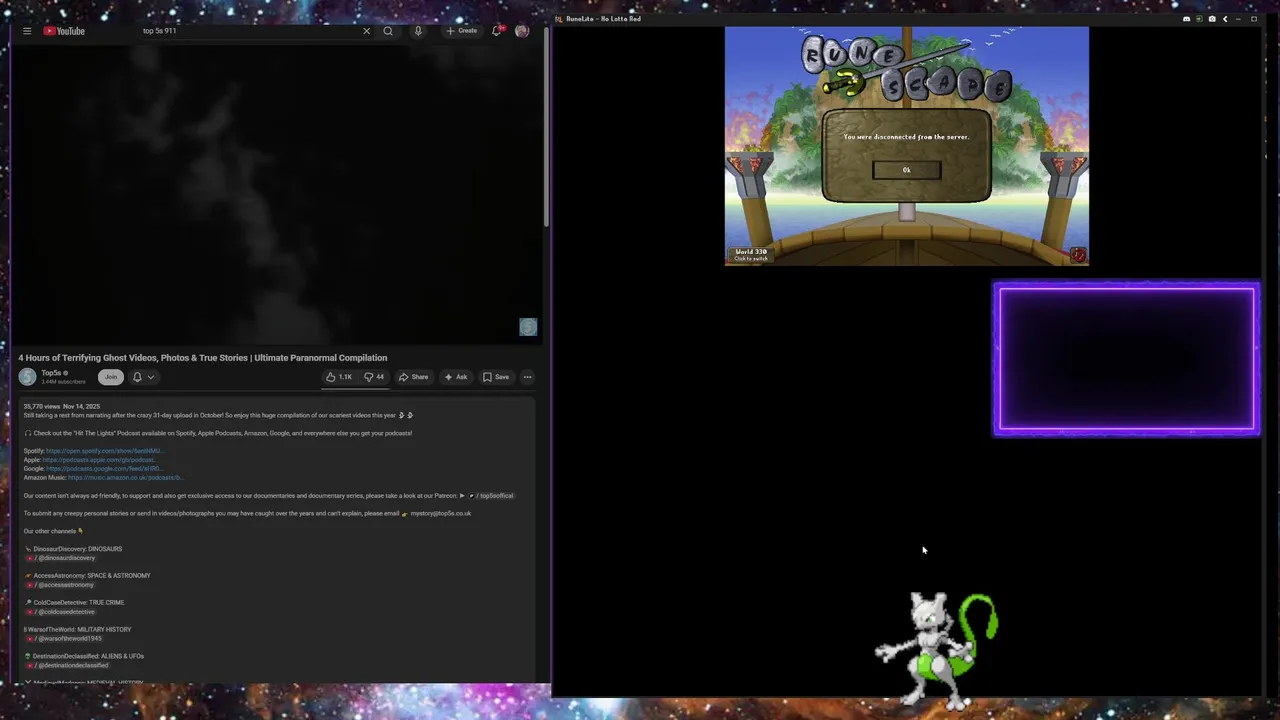Open subscription notification bell dropdown
Image resolution: width=1280 pixels, height=720 pixels.
click(x=143, y=377)
